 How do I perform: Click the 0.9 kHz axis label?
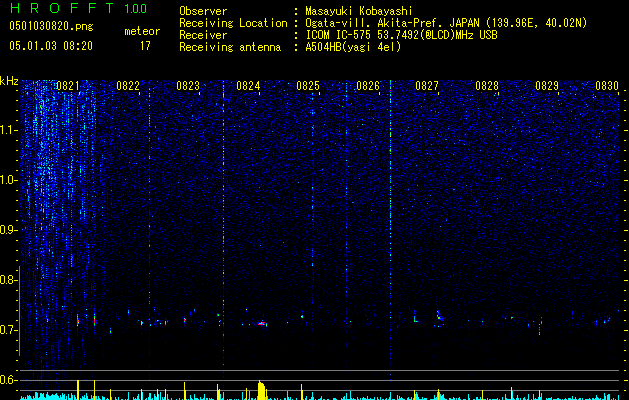point(7,230)
